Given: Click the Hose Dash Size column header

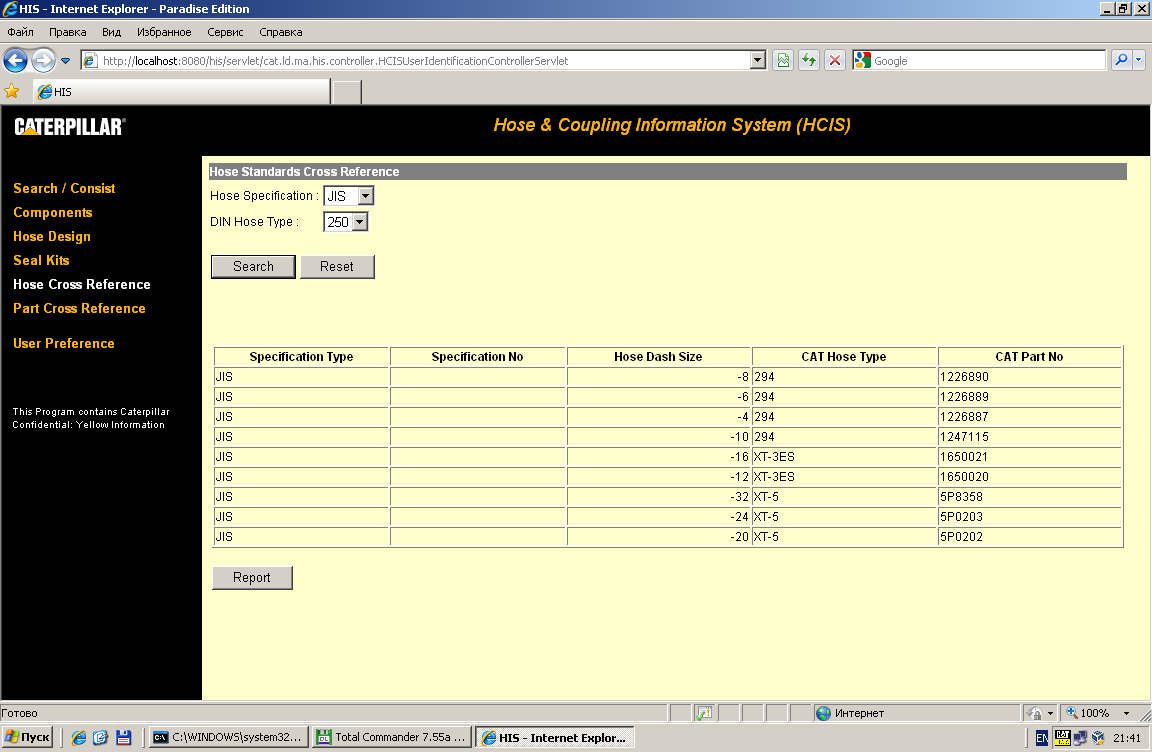Looking at the screenshot, I should tap(658, 357).
